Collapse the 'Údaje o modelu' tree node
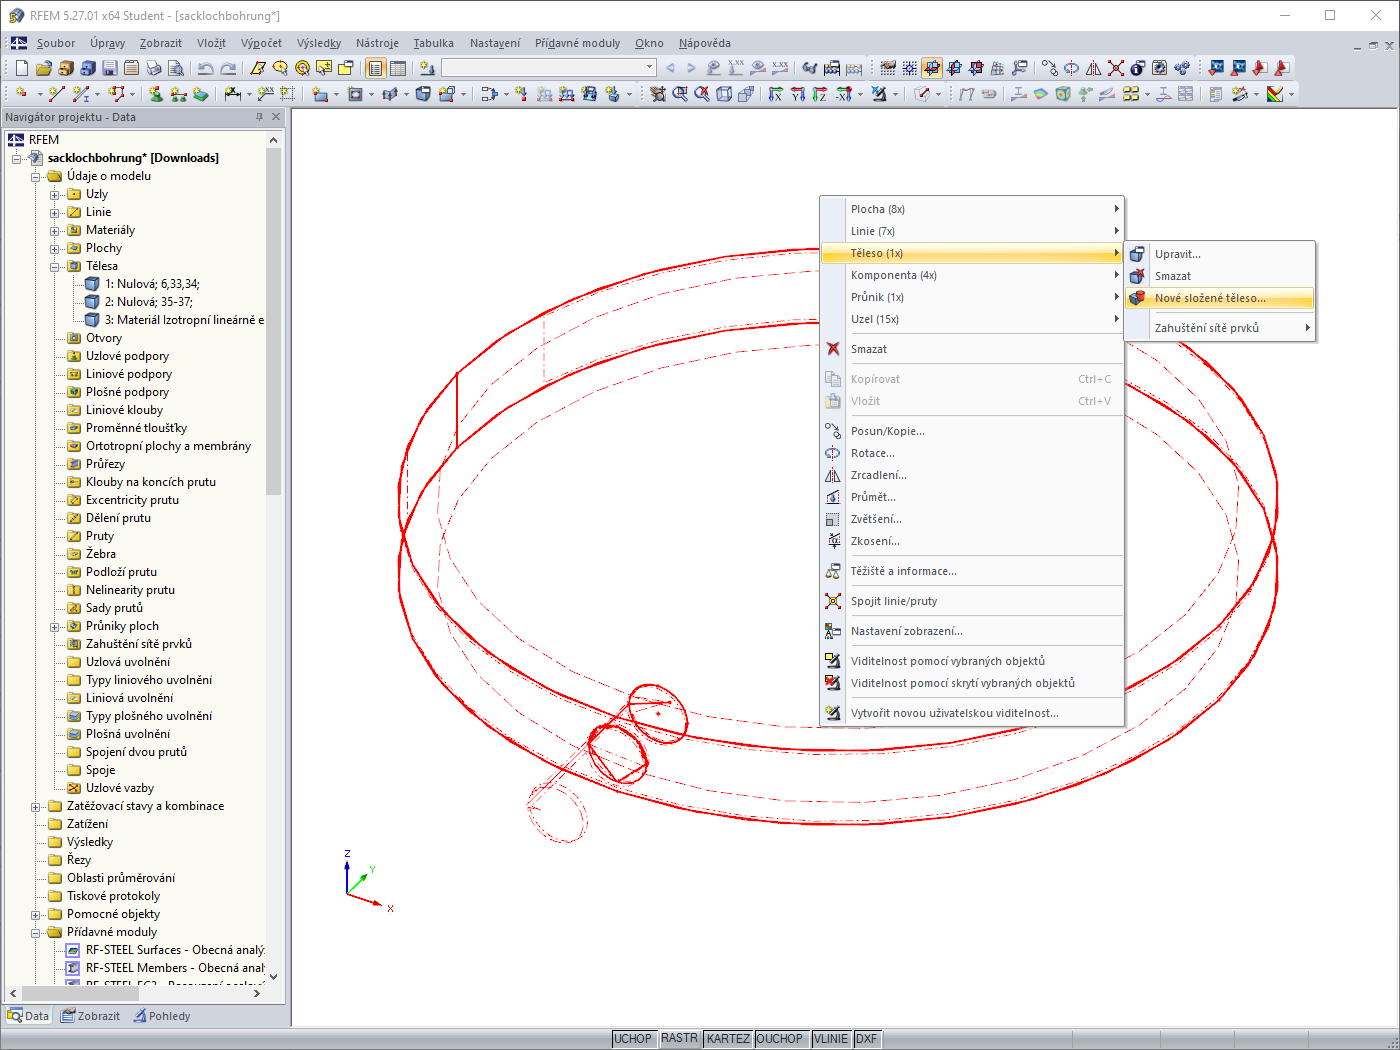Image resolution: width=1400 pixels, height=1050 pixels. (36, 176)
